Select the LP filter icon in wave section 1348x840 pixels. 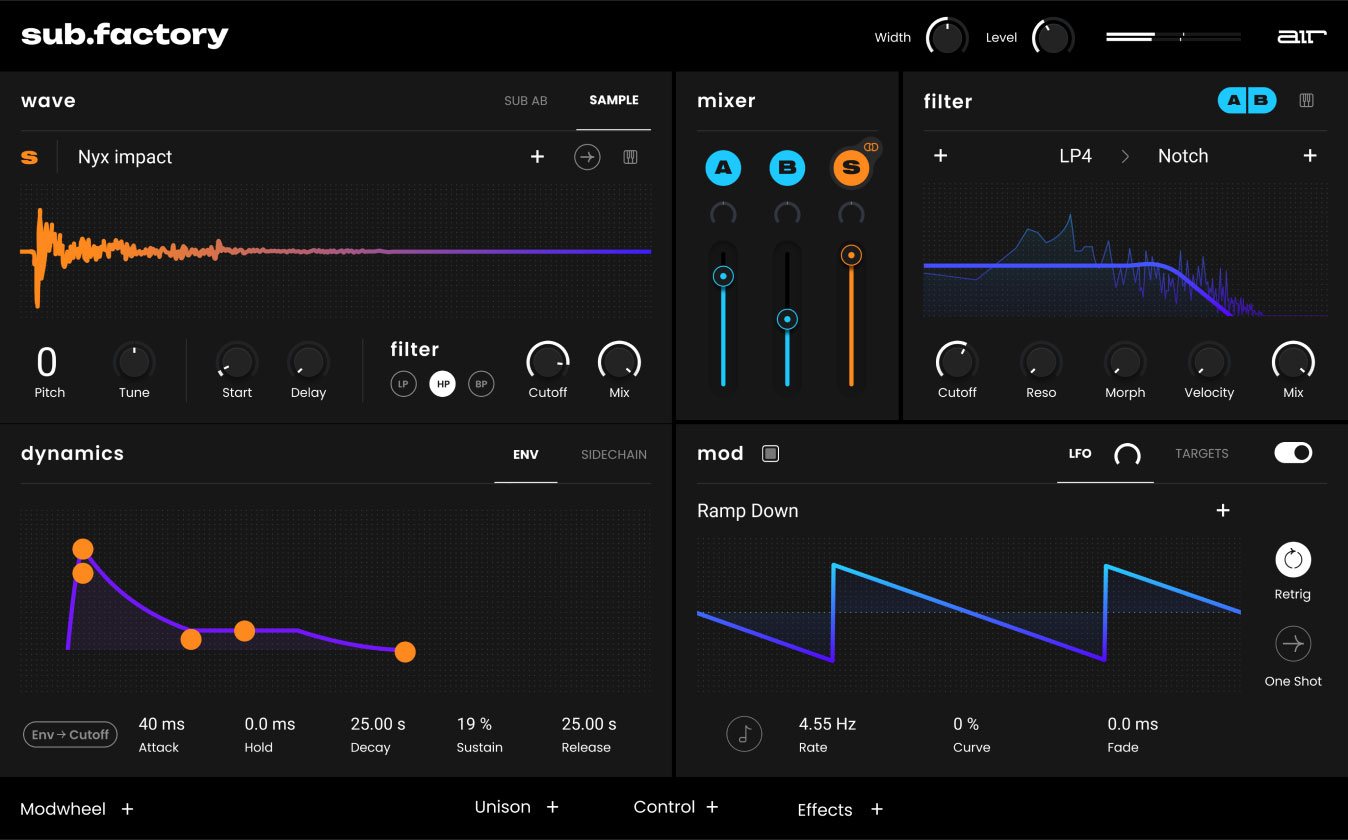coord(403,383)
